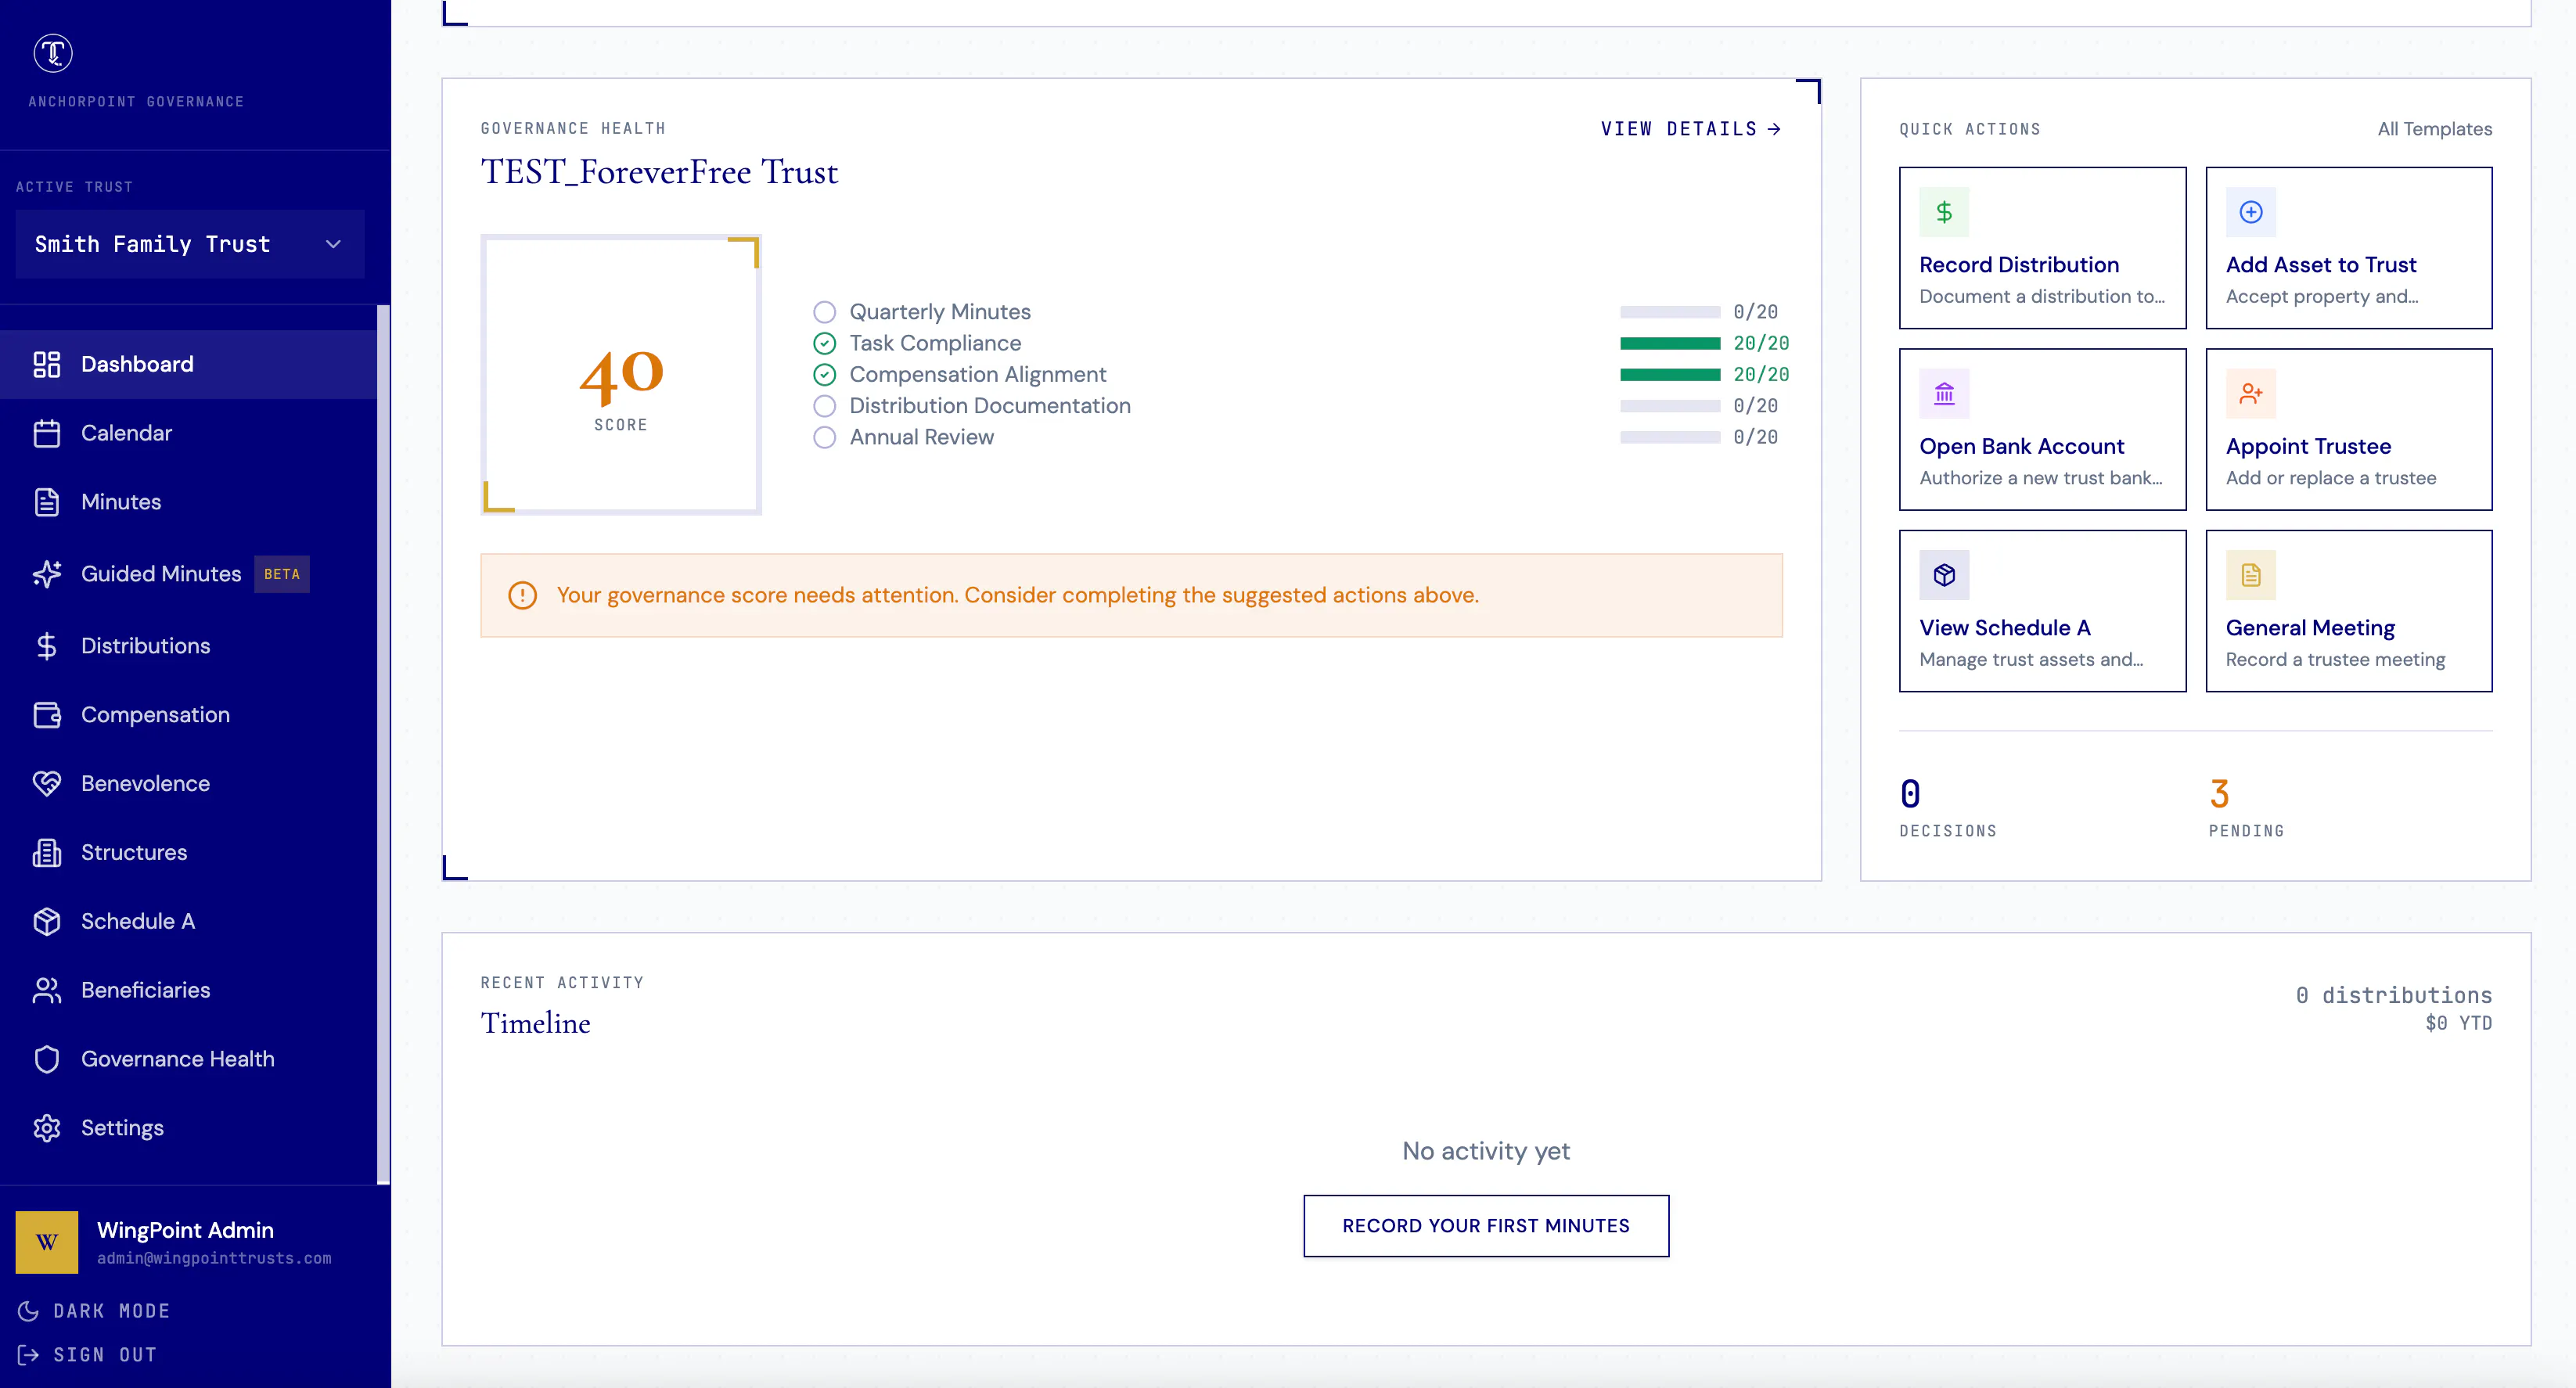Click the Compensation wallet icon
The image size is (2576, 1388).
47,715
